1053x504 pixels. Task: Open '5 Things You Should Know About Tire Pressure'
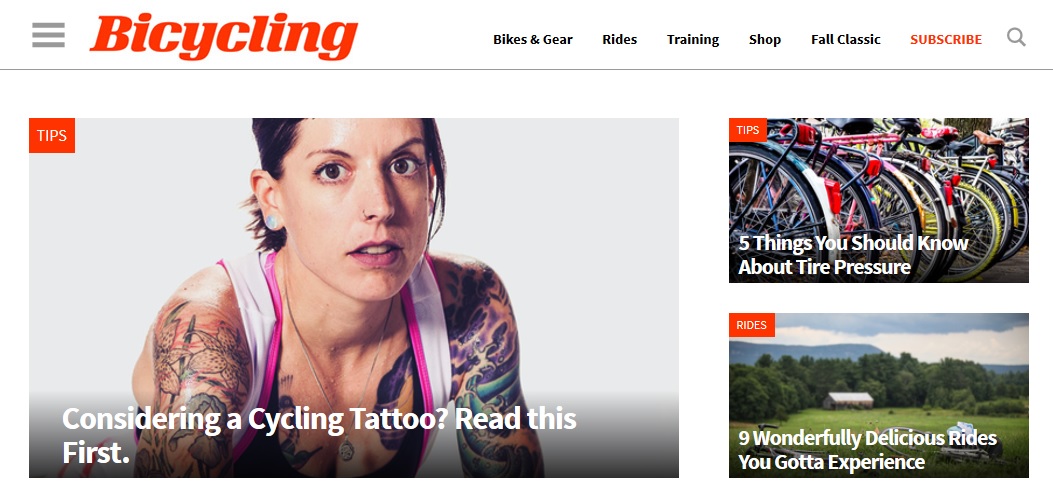(853, 255)
